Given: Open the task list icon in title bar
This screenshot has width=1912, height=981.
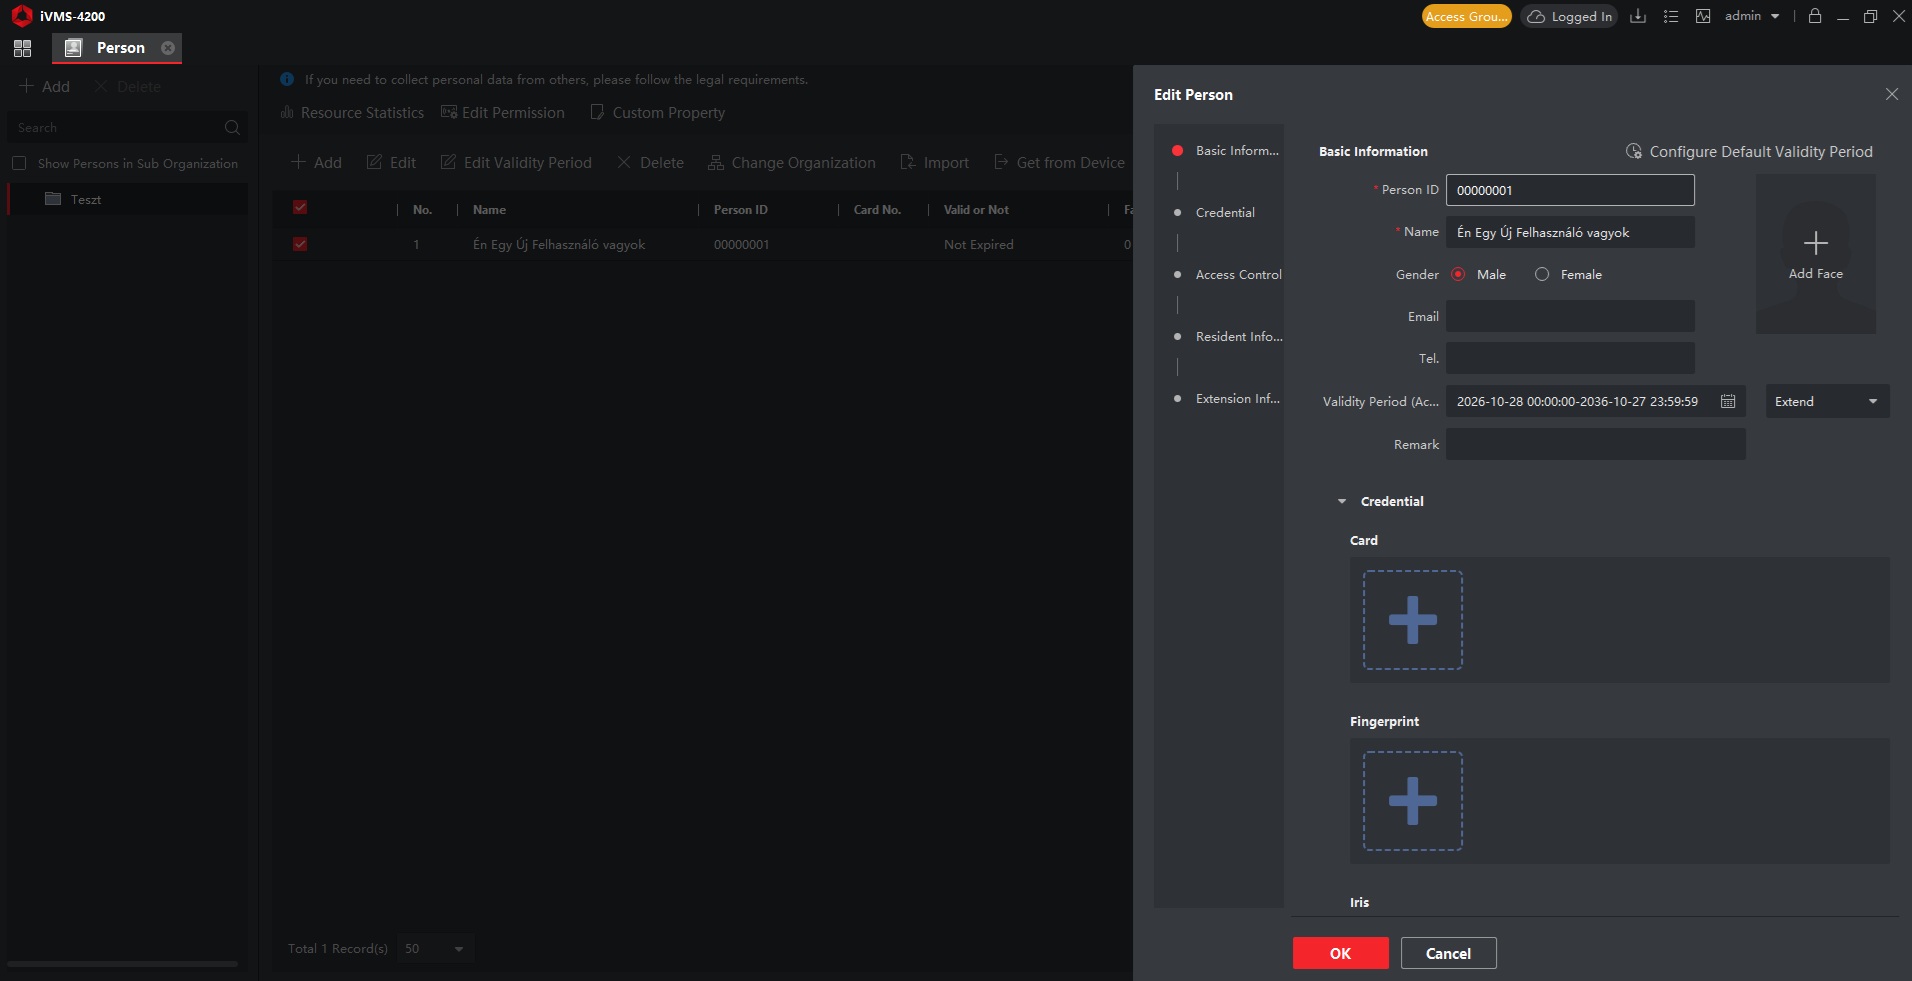Looking at the screenshot, I should [1670, 16].
